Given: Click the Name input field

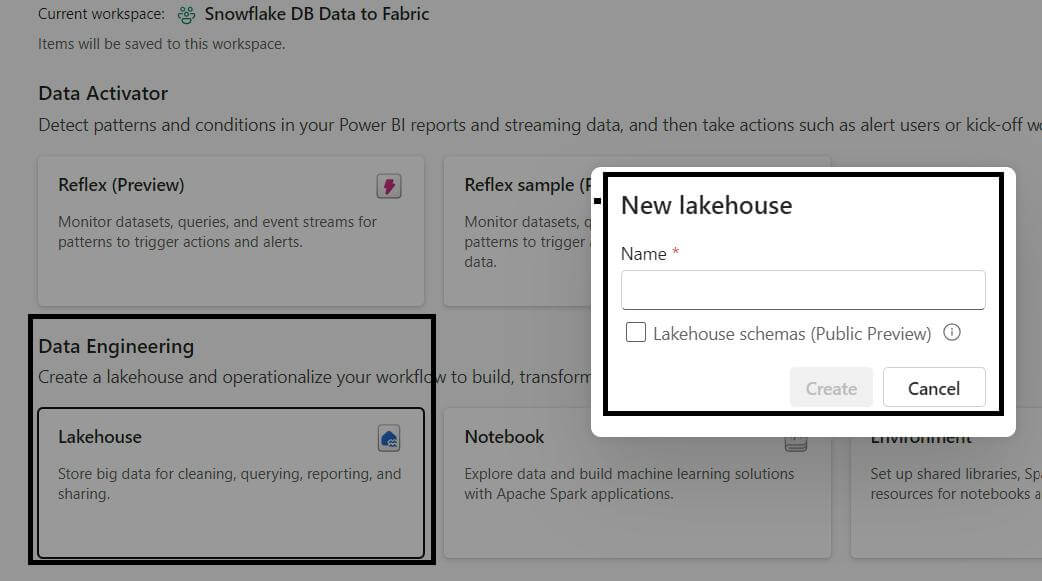Looking at the screenshot, I should pyautogui.click(x=803, y=290).
